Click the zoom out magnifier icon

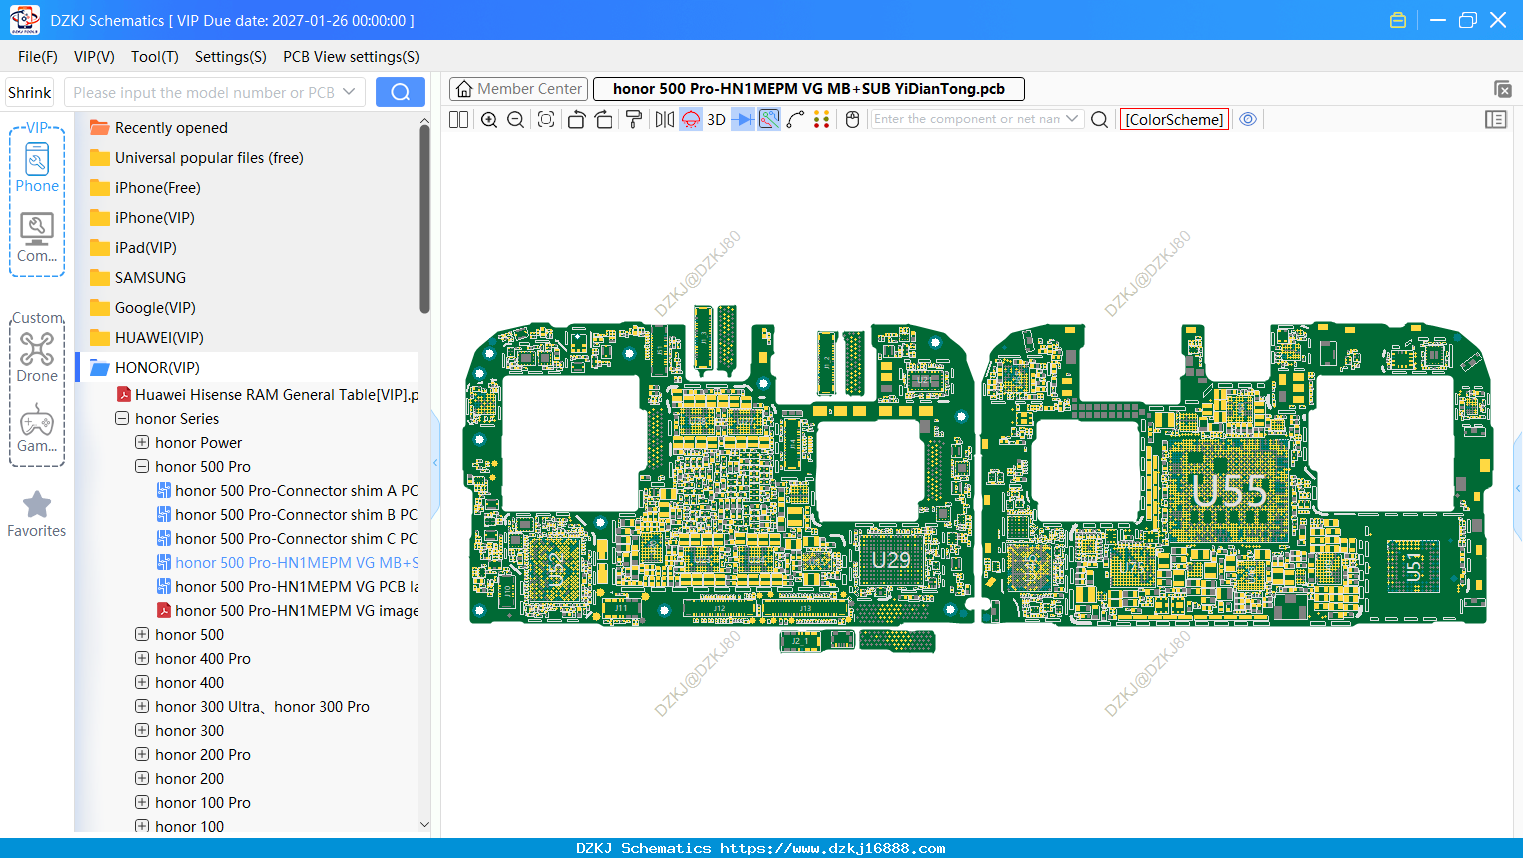pos(516,120)
